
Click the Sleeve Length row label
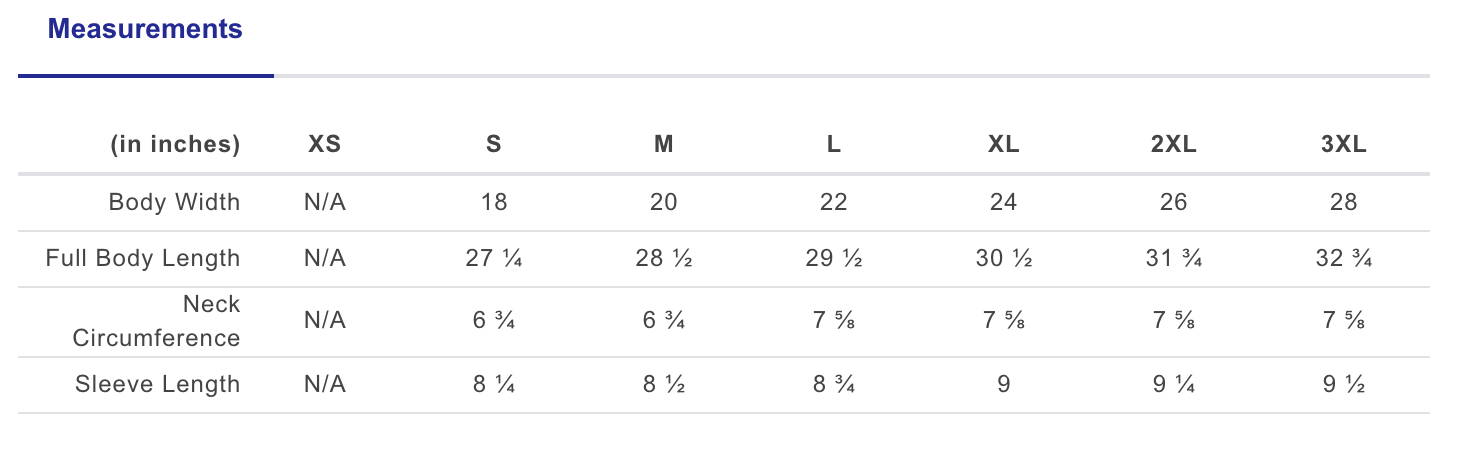coord(158,384)
